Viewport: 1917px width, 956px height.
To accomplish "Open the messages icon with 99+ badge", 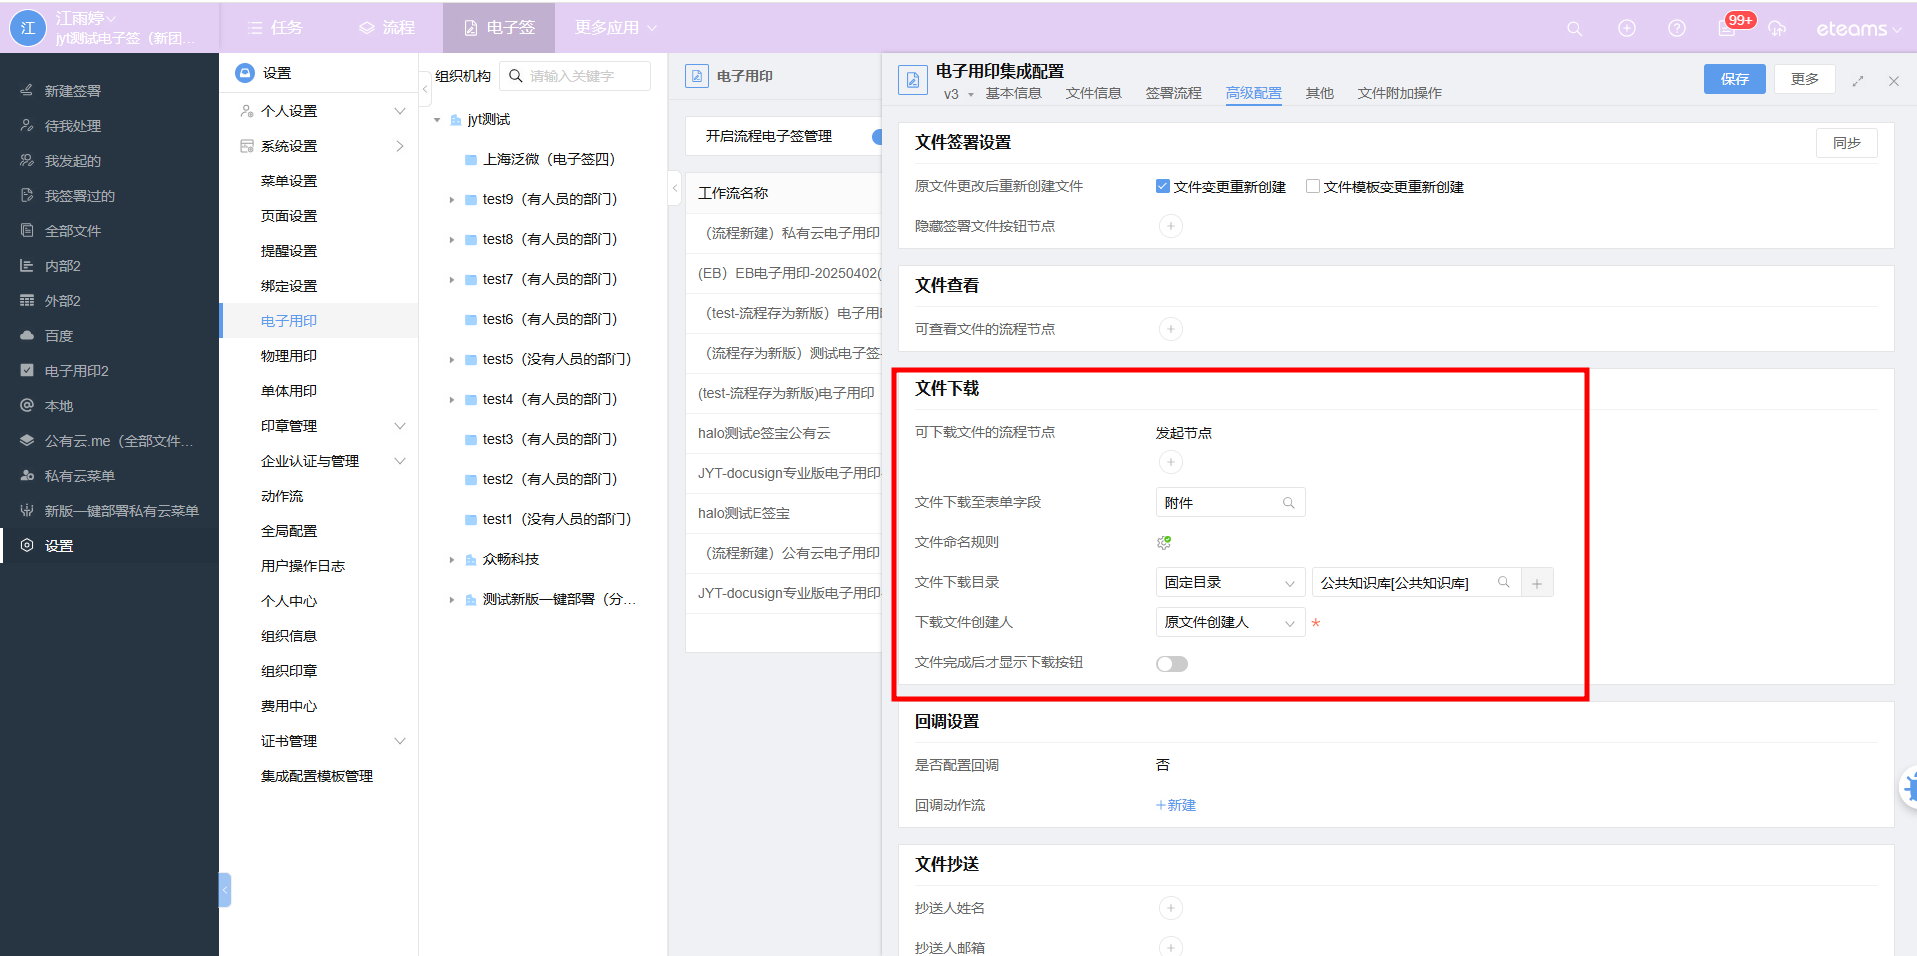I will (x=1728, y=28).
